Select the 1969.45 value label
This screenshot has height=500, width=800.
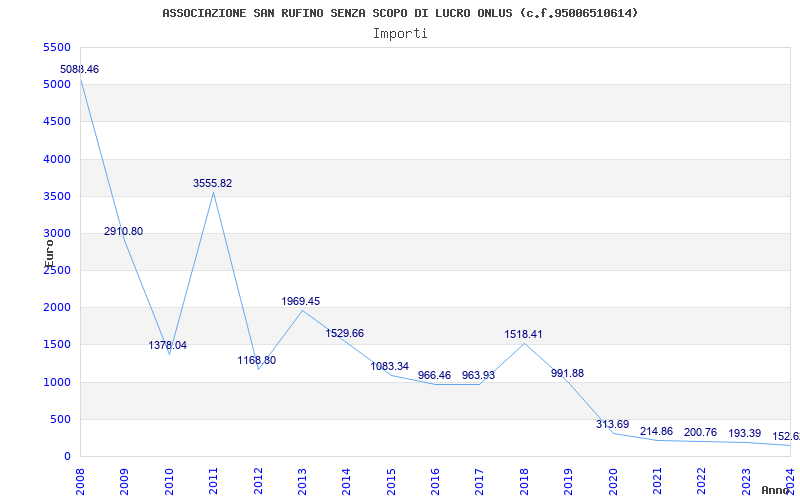301,302
